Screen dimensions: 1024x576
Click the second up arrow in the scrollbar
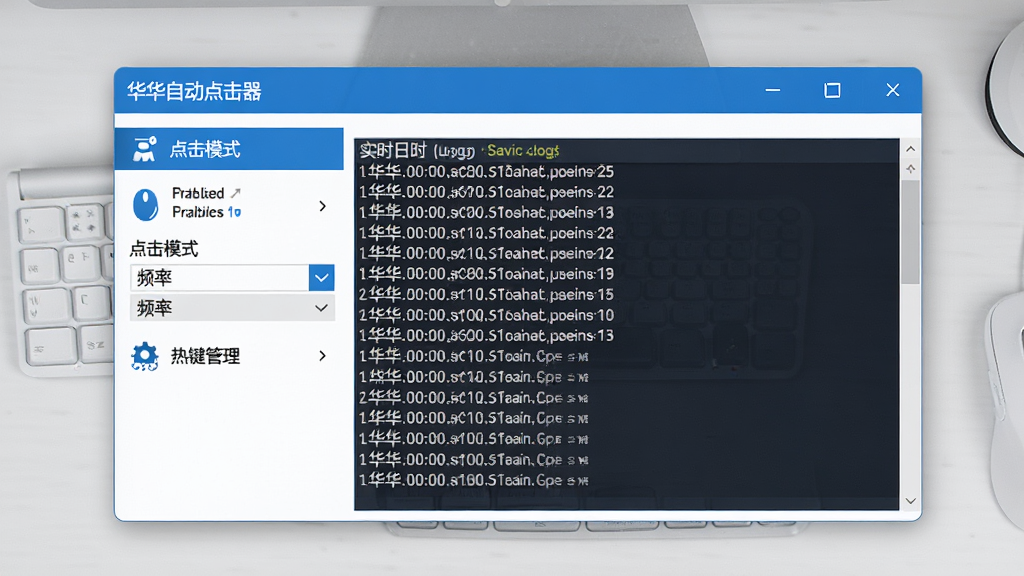tap(910, 169)
